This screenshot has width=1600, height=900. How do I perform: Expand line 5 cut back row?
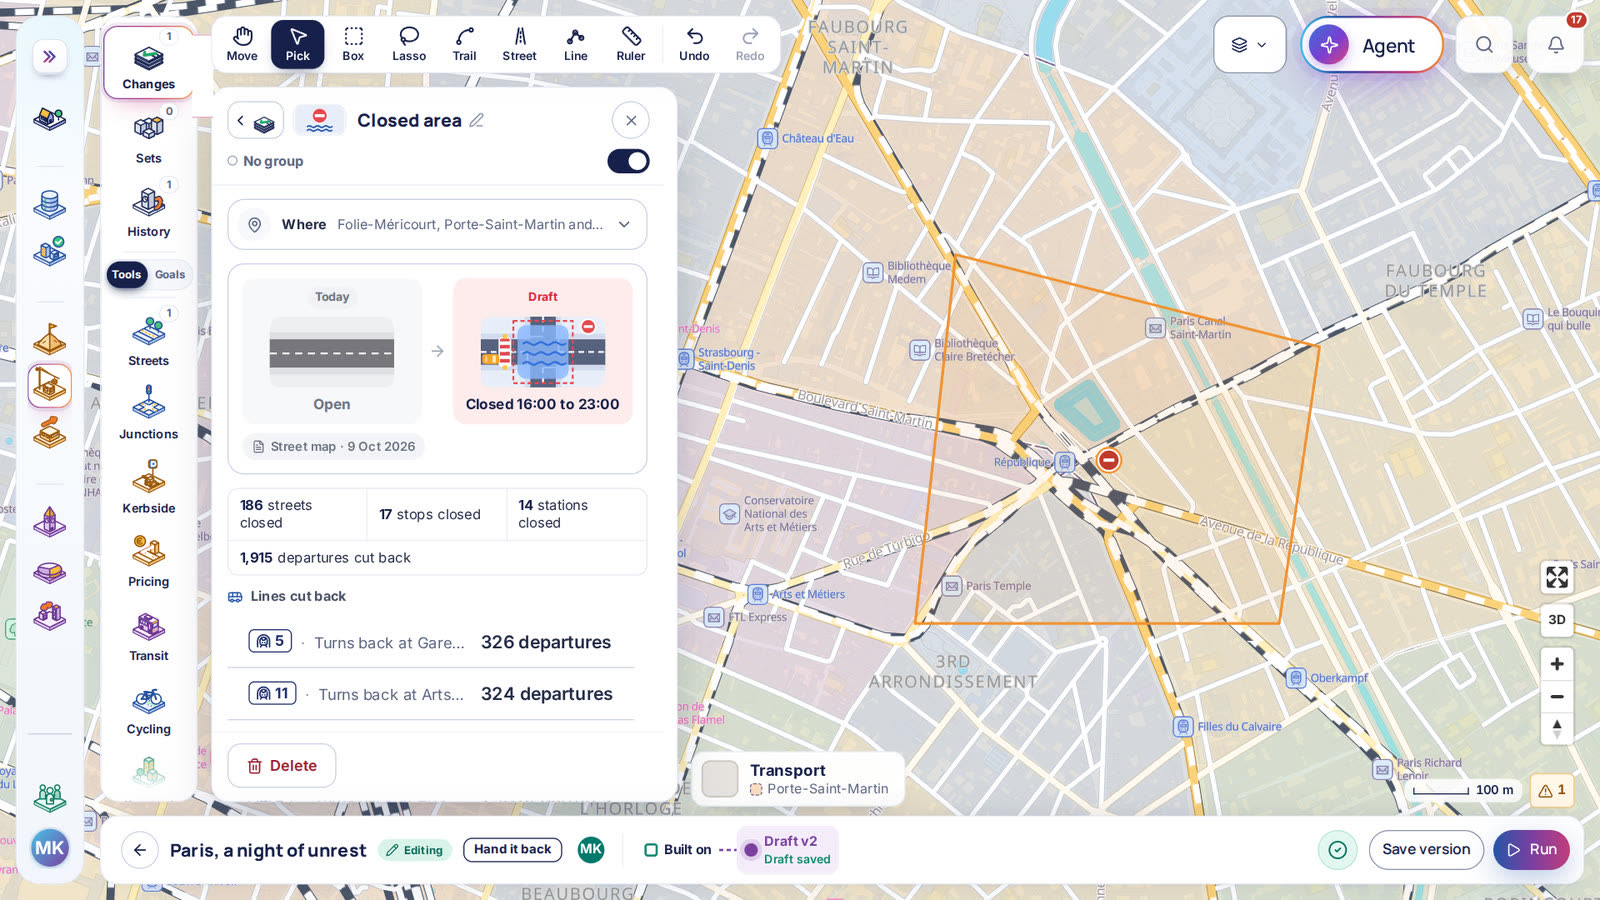click(x=431, y=642)
